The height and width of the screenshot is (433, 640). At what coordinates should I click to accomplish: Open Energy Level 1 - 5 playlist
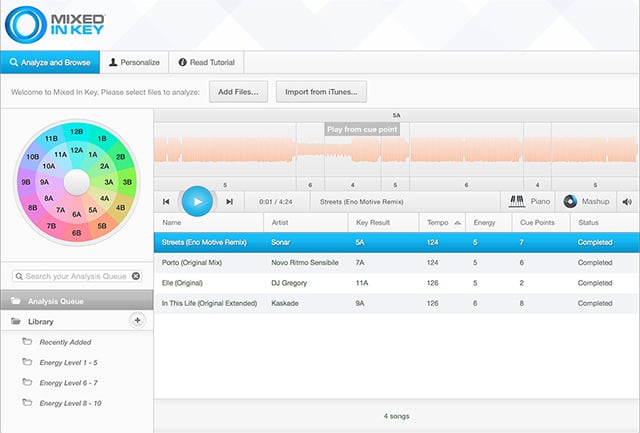[x=68, y=362]
